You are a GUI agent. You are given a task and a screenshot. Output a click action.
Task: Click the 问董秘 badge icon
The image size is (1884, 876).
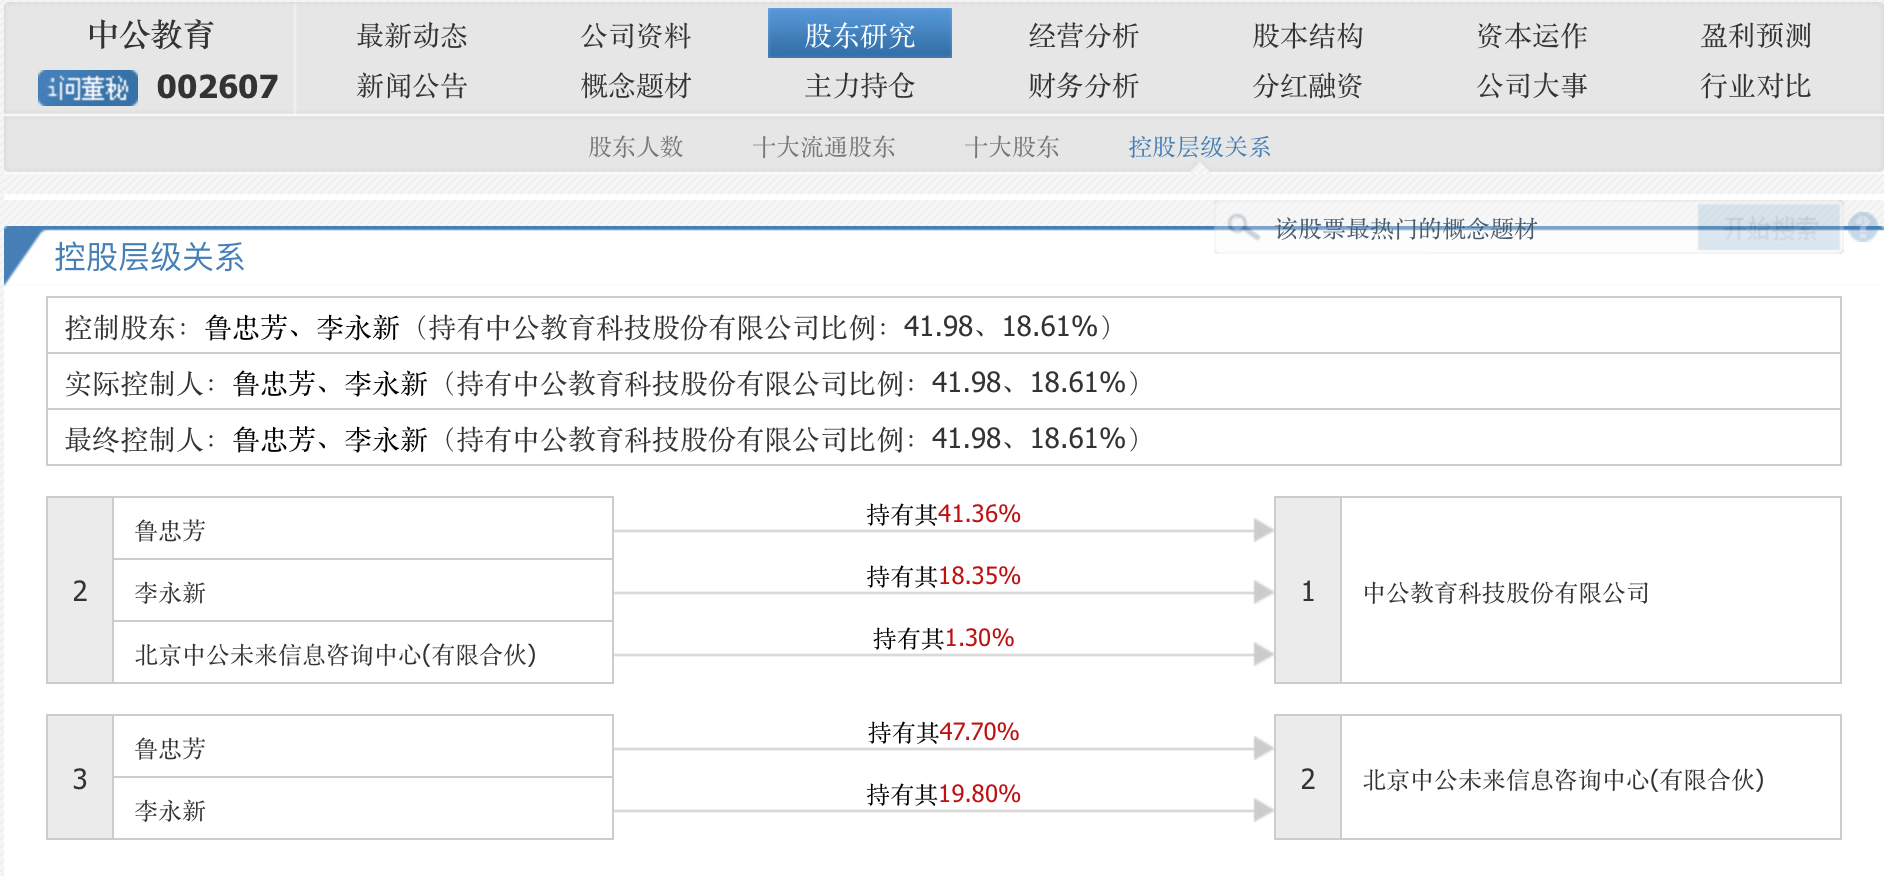pyautogui.click(x=88, y=88)
